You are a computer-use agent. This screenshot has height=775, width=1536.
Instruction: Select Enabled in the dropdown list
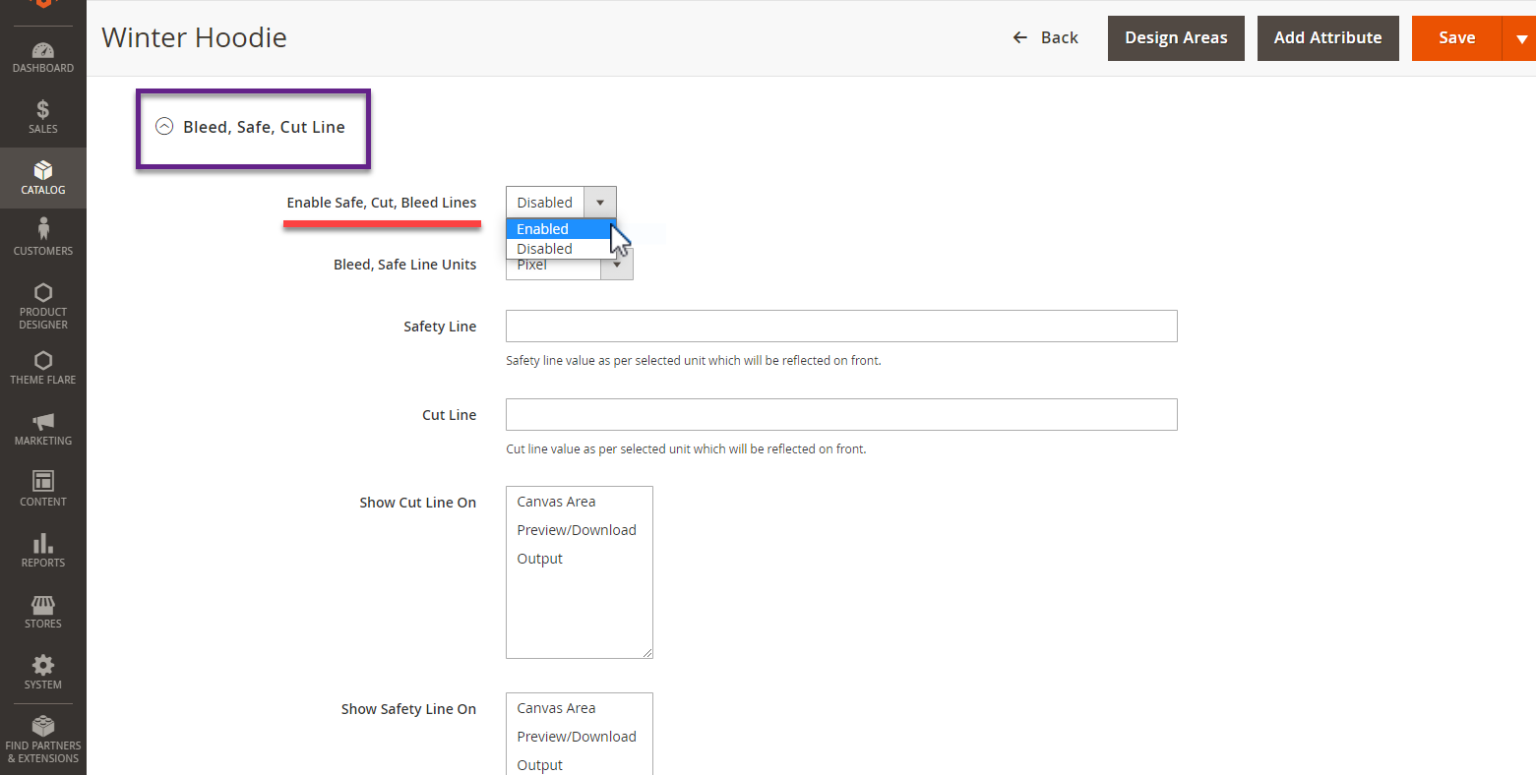(543, 229)
